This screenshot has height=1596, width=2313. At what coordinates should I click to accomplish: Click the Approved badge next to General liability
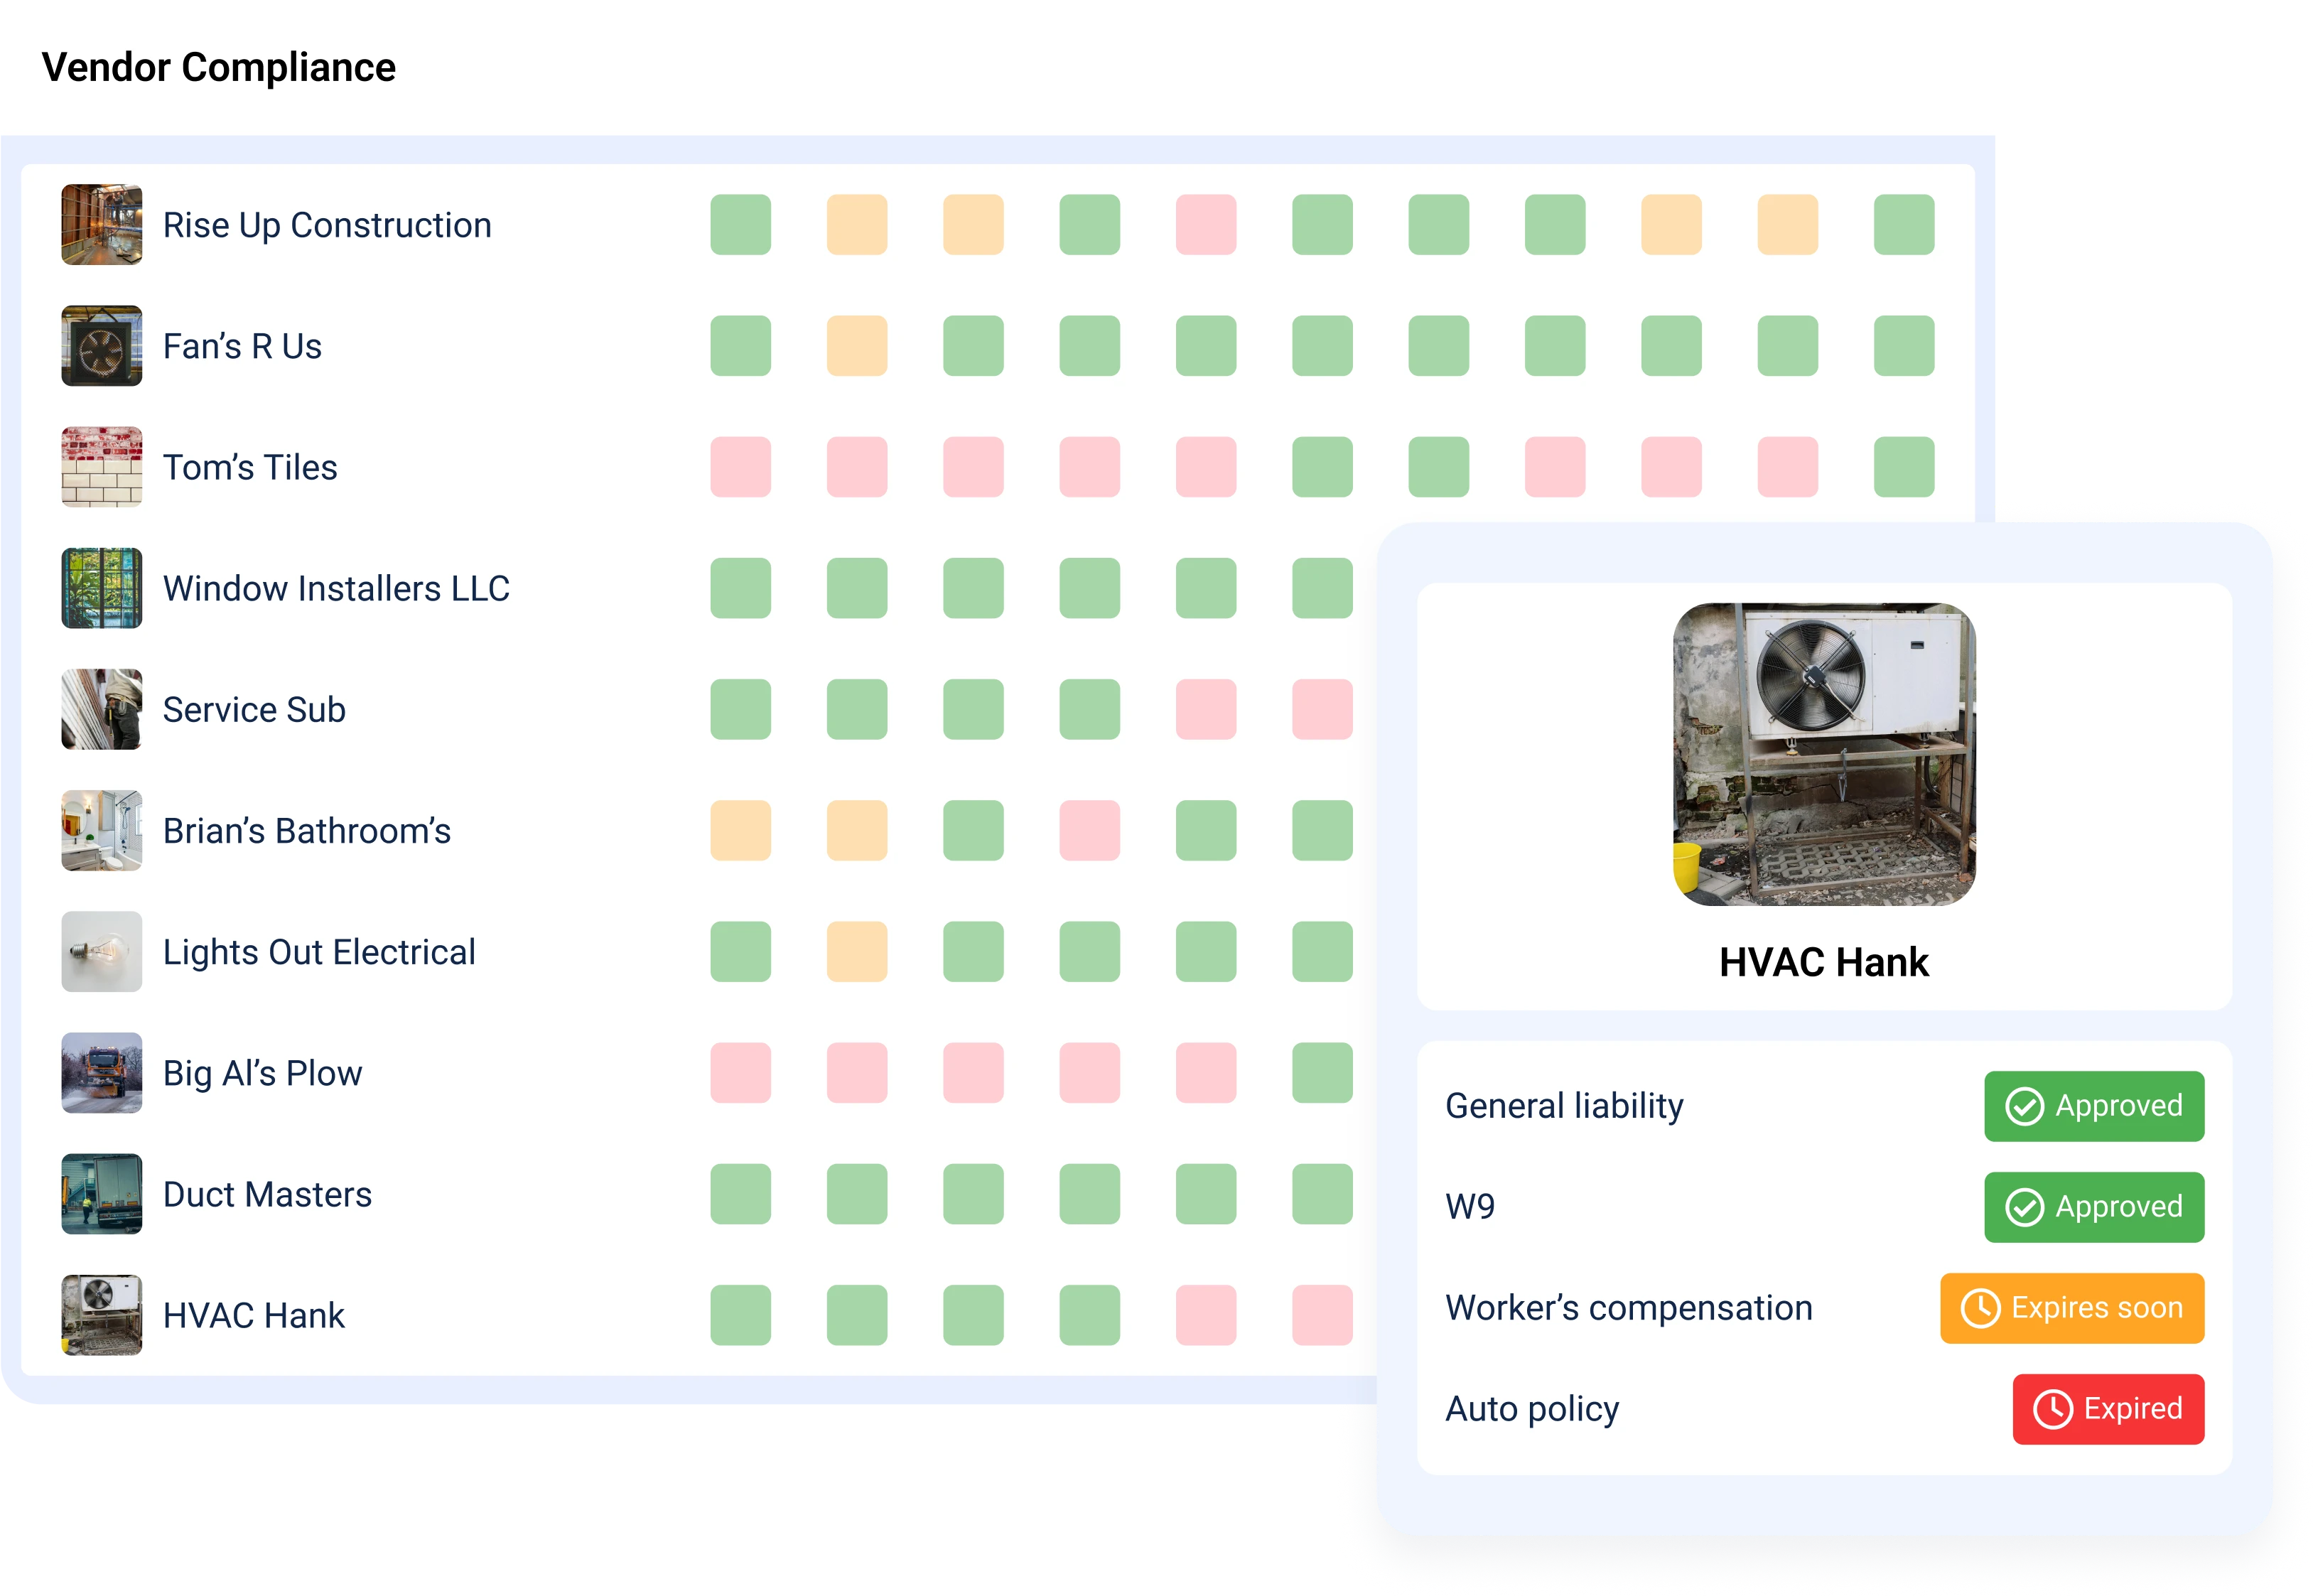[x=2093, y=1106]
